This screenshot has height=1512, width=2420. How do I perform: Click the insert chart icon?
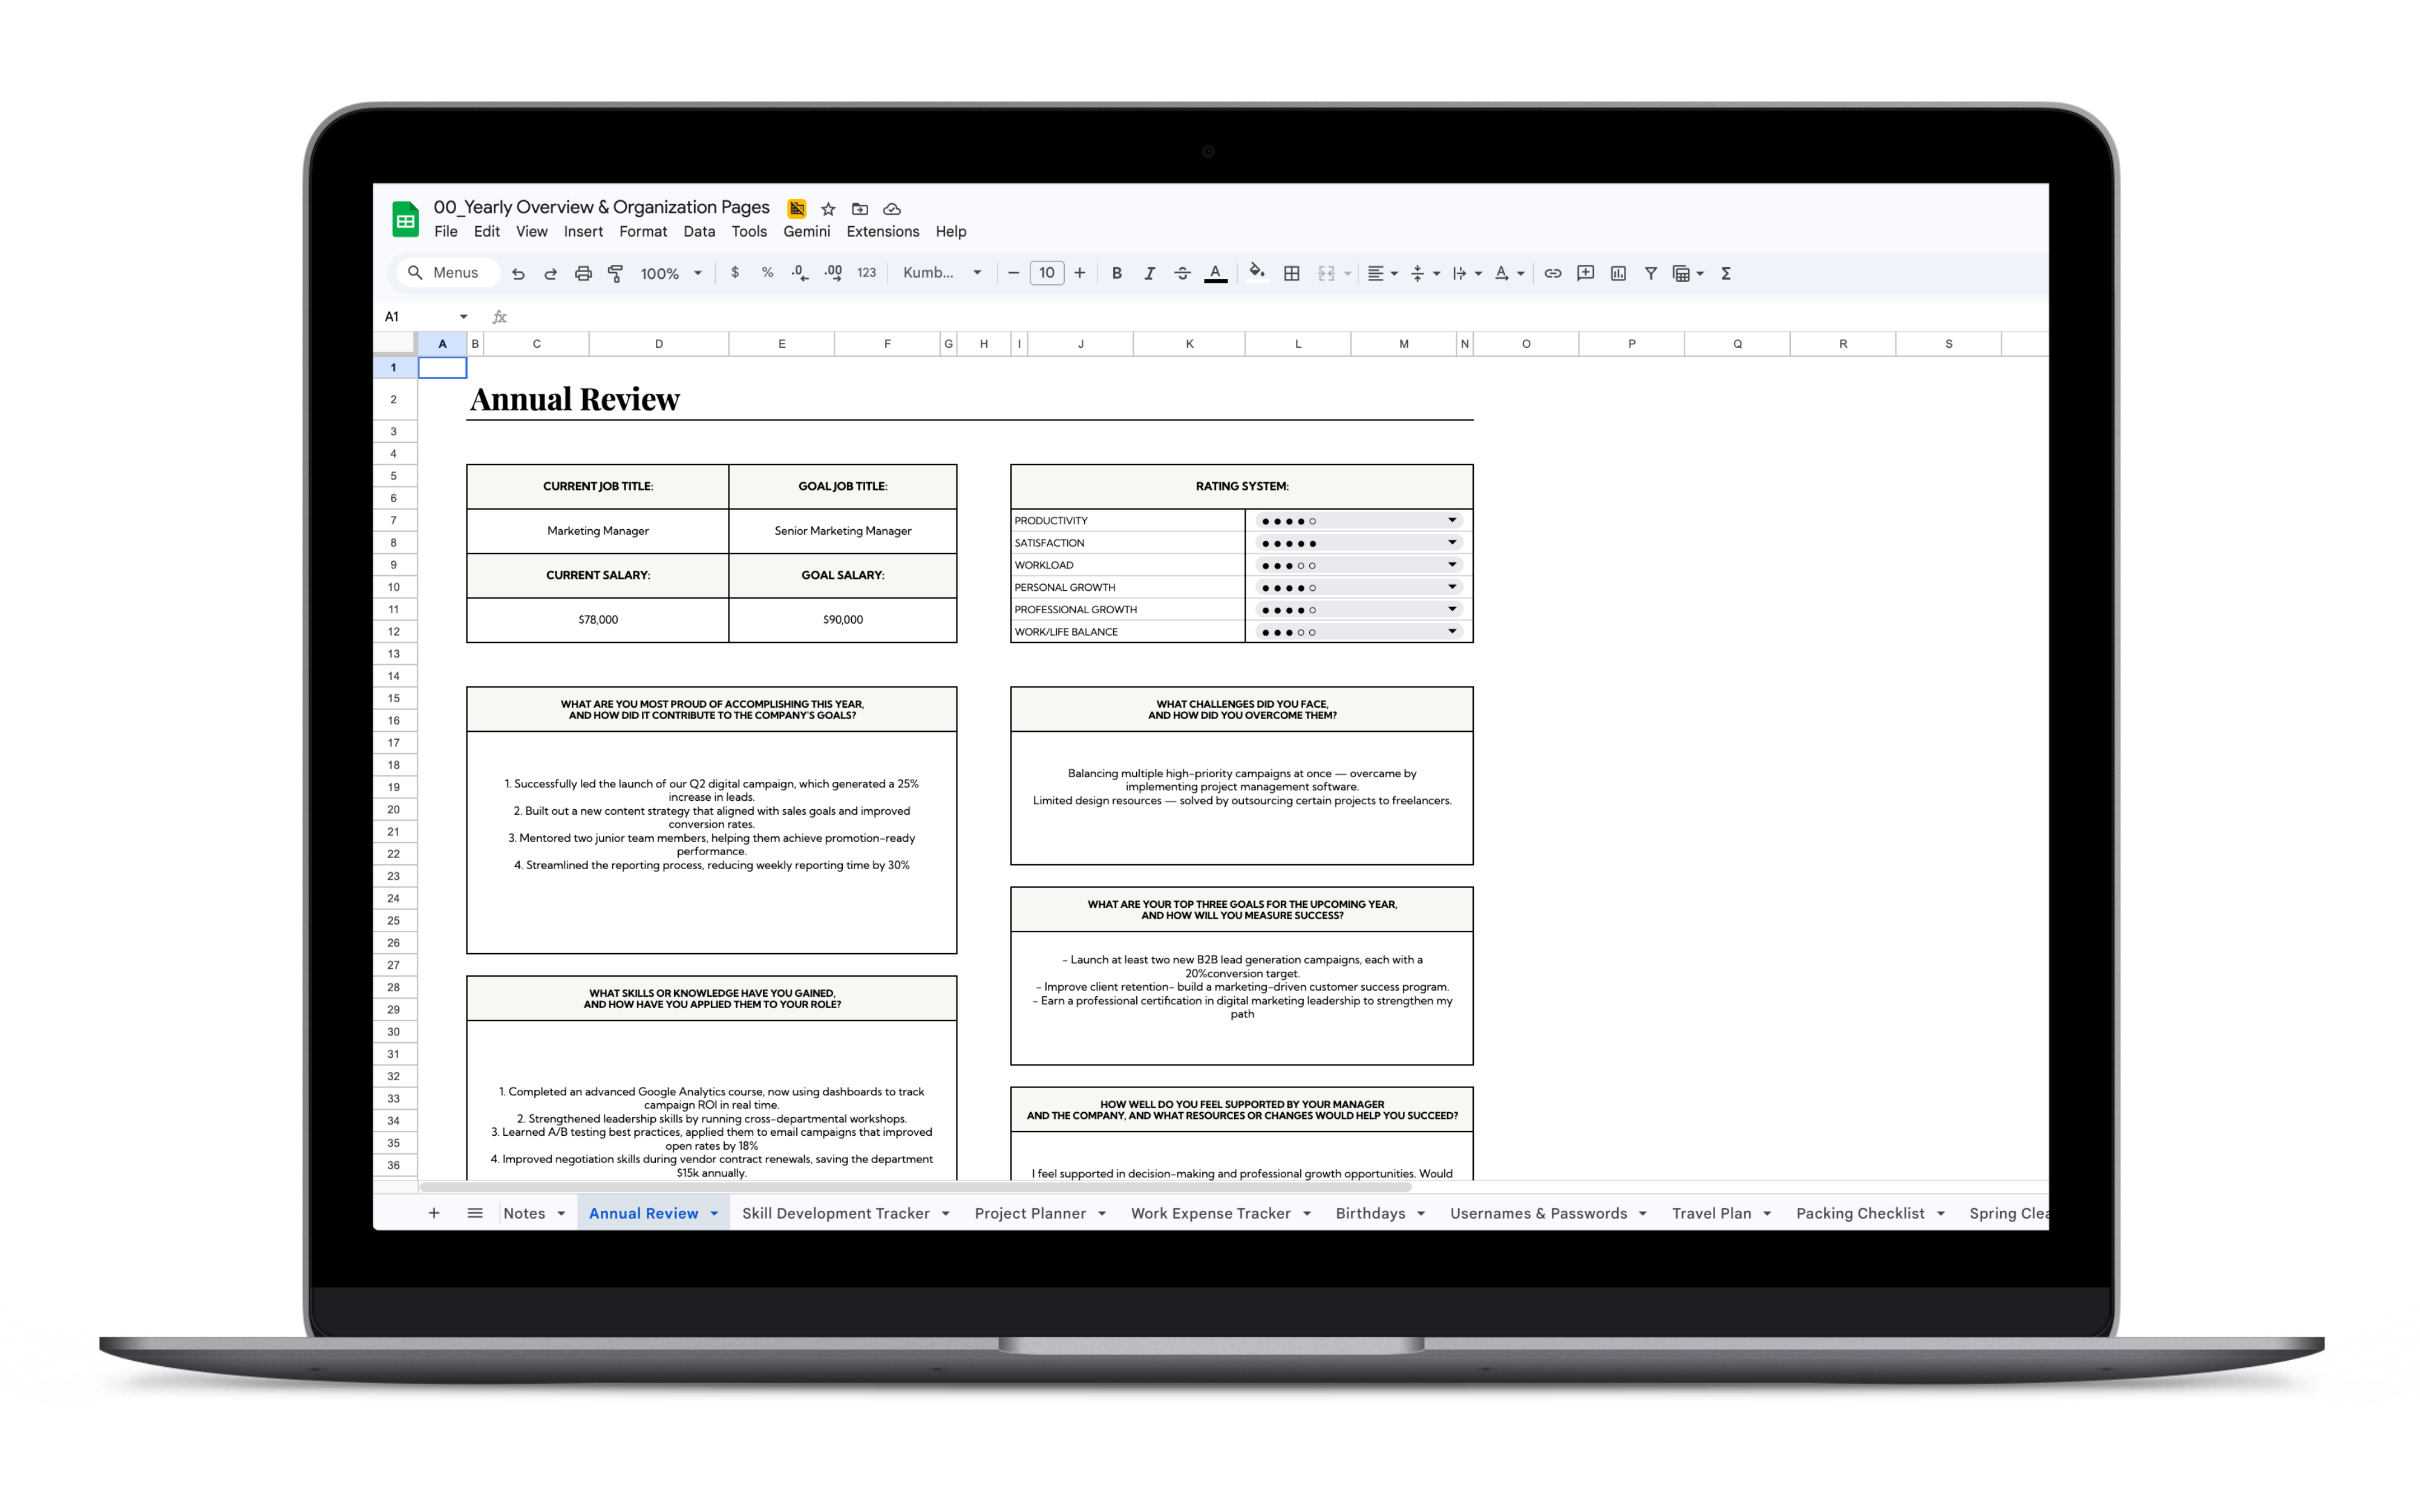[1618, 273]
